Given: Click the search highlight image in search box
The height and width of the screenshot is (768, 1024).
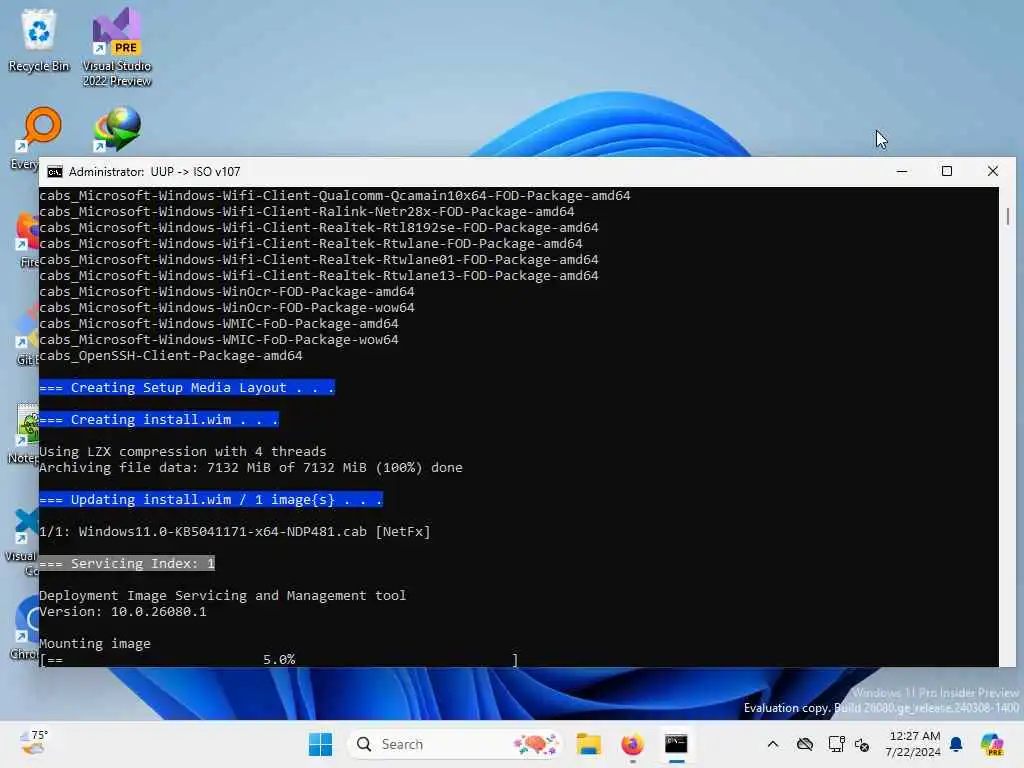Looking at the screenshot, I should click(536, 744).
